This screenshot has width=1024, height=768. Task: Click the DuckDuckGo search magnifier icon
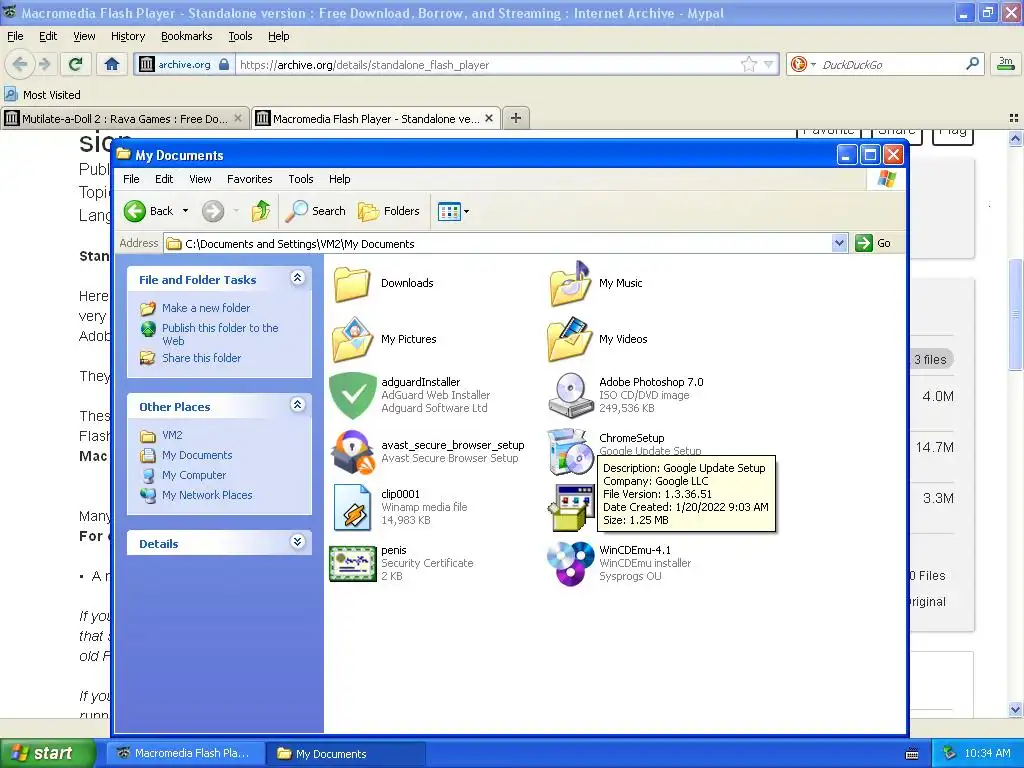(x=972, y=63)
